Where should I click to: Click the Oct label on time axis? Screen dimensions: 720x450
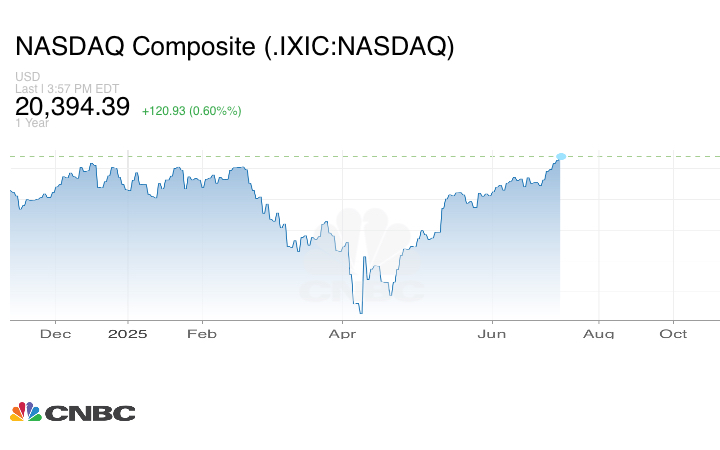(673, 334)
